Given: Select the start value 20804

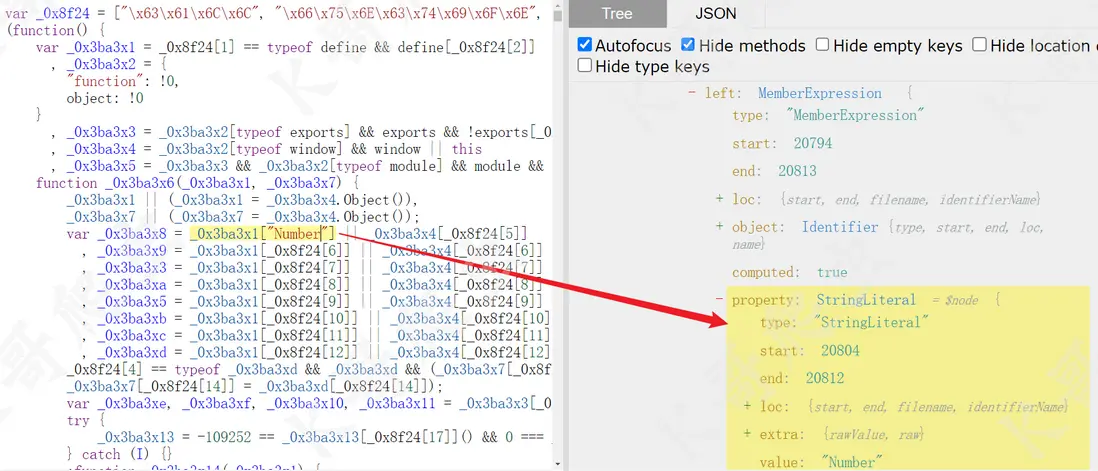Looking at the screenshot, I should (x=840, y=351).
